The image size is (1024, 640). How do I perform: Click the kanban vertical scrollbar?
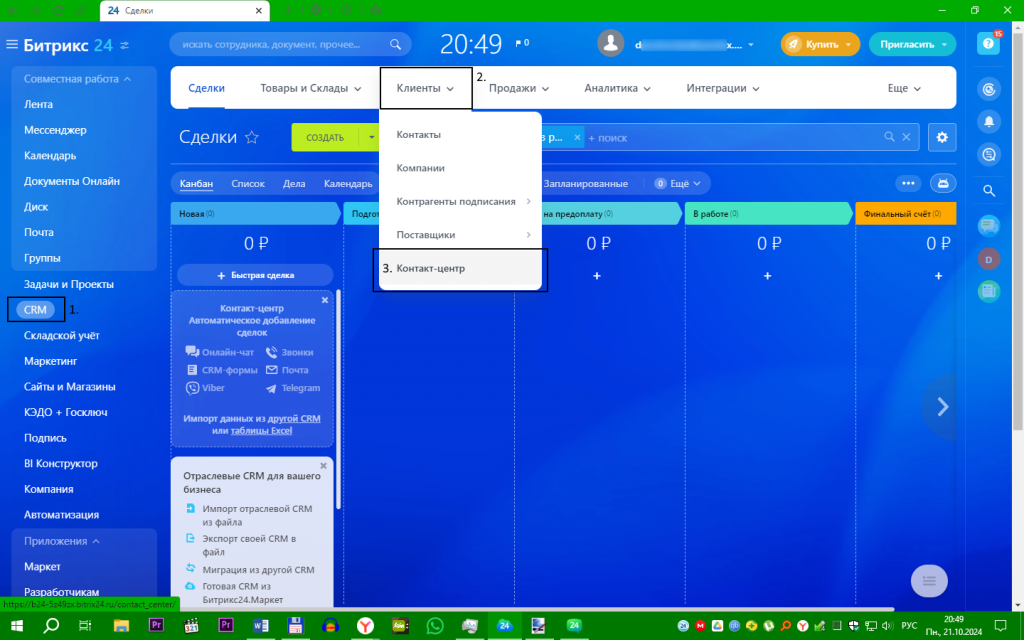338,398
